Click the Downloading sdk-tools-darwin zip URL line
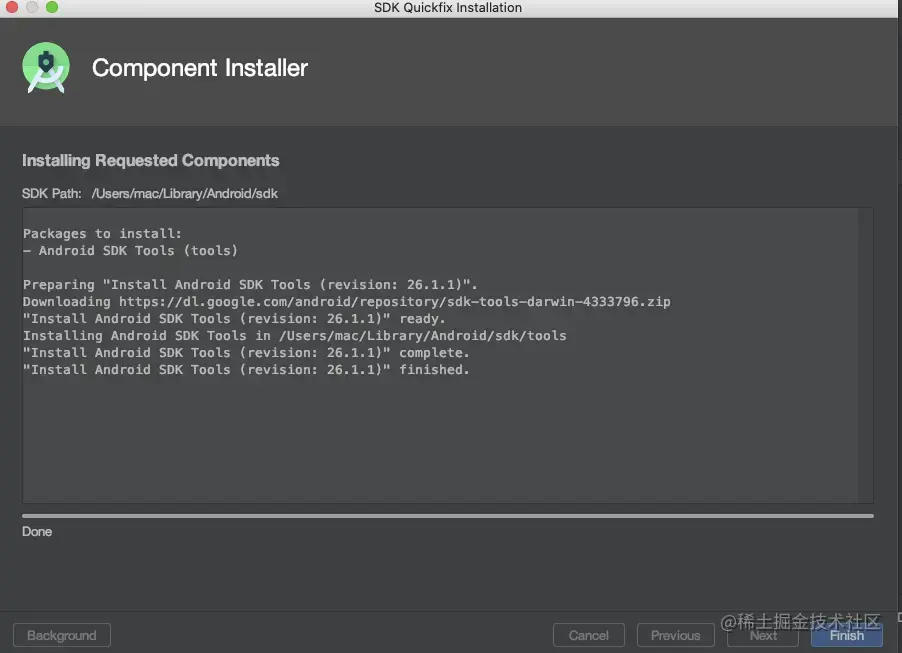Image resolution: width=902 pixels, height=653 pixels. (x=347, y=301)
